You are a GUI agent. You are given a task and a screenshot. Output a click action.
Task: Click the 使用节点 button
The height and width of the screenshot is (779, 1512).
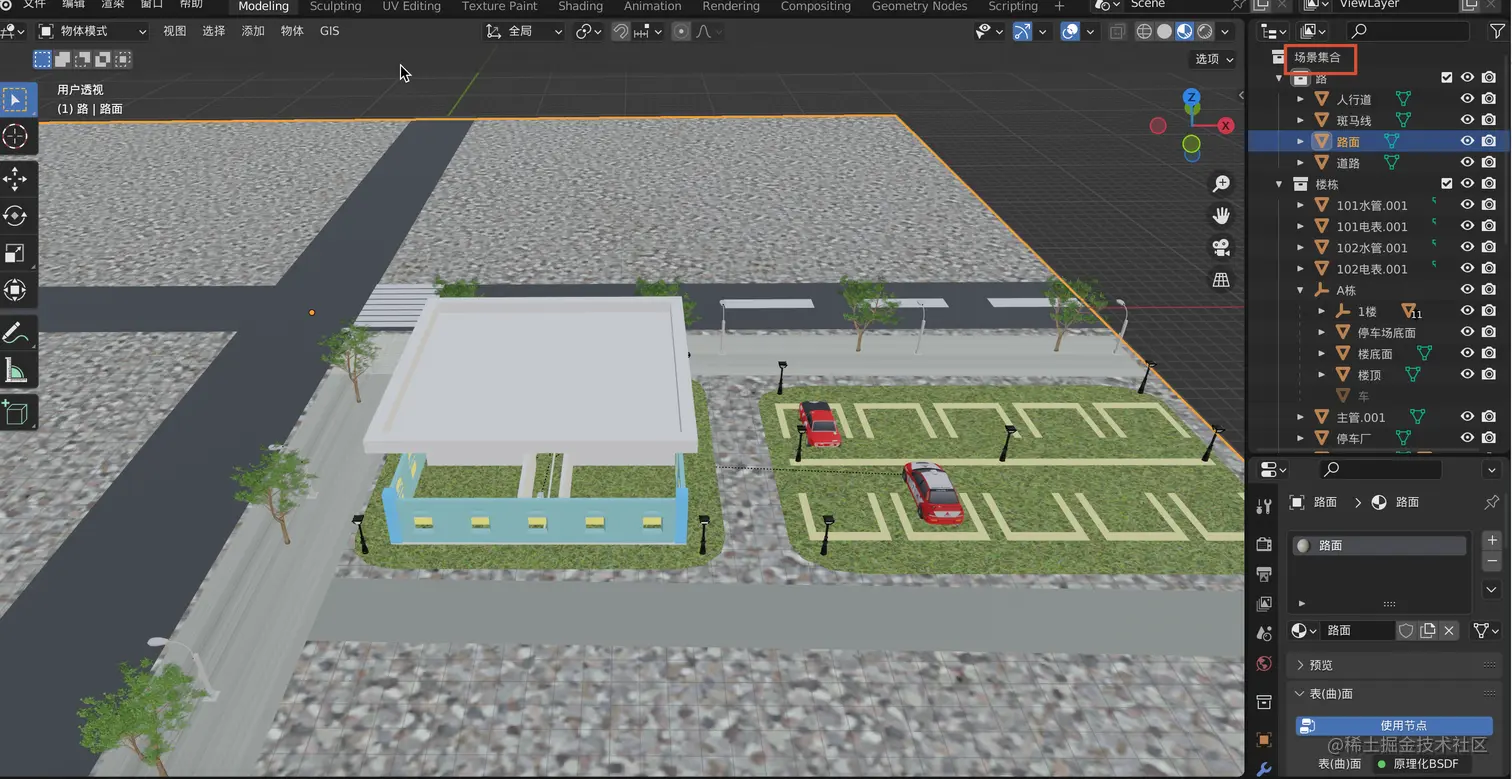[1394, 726]
